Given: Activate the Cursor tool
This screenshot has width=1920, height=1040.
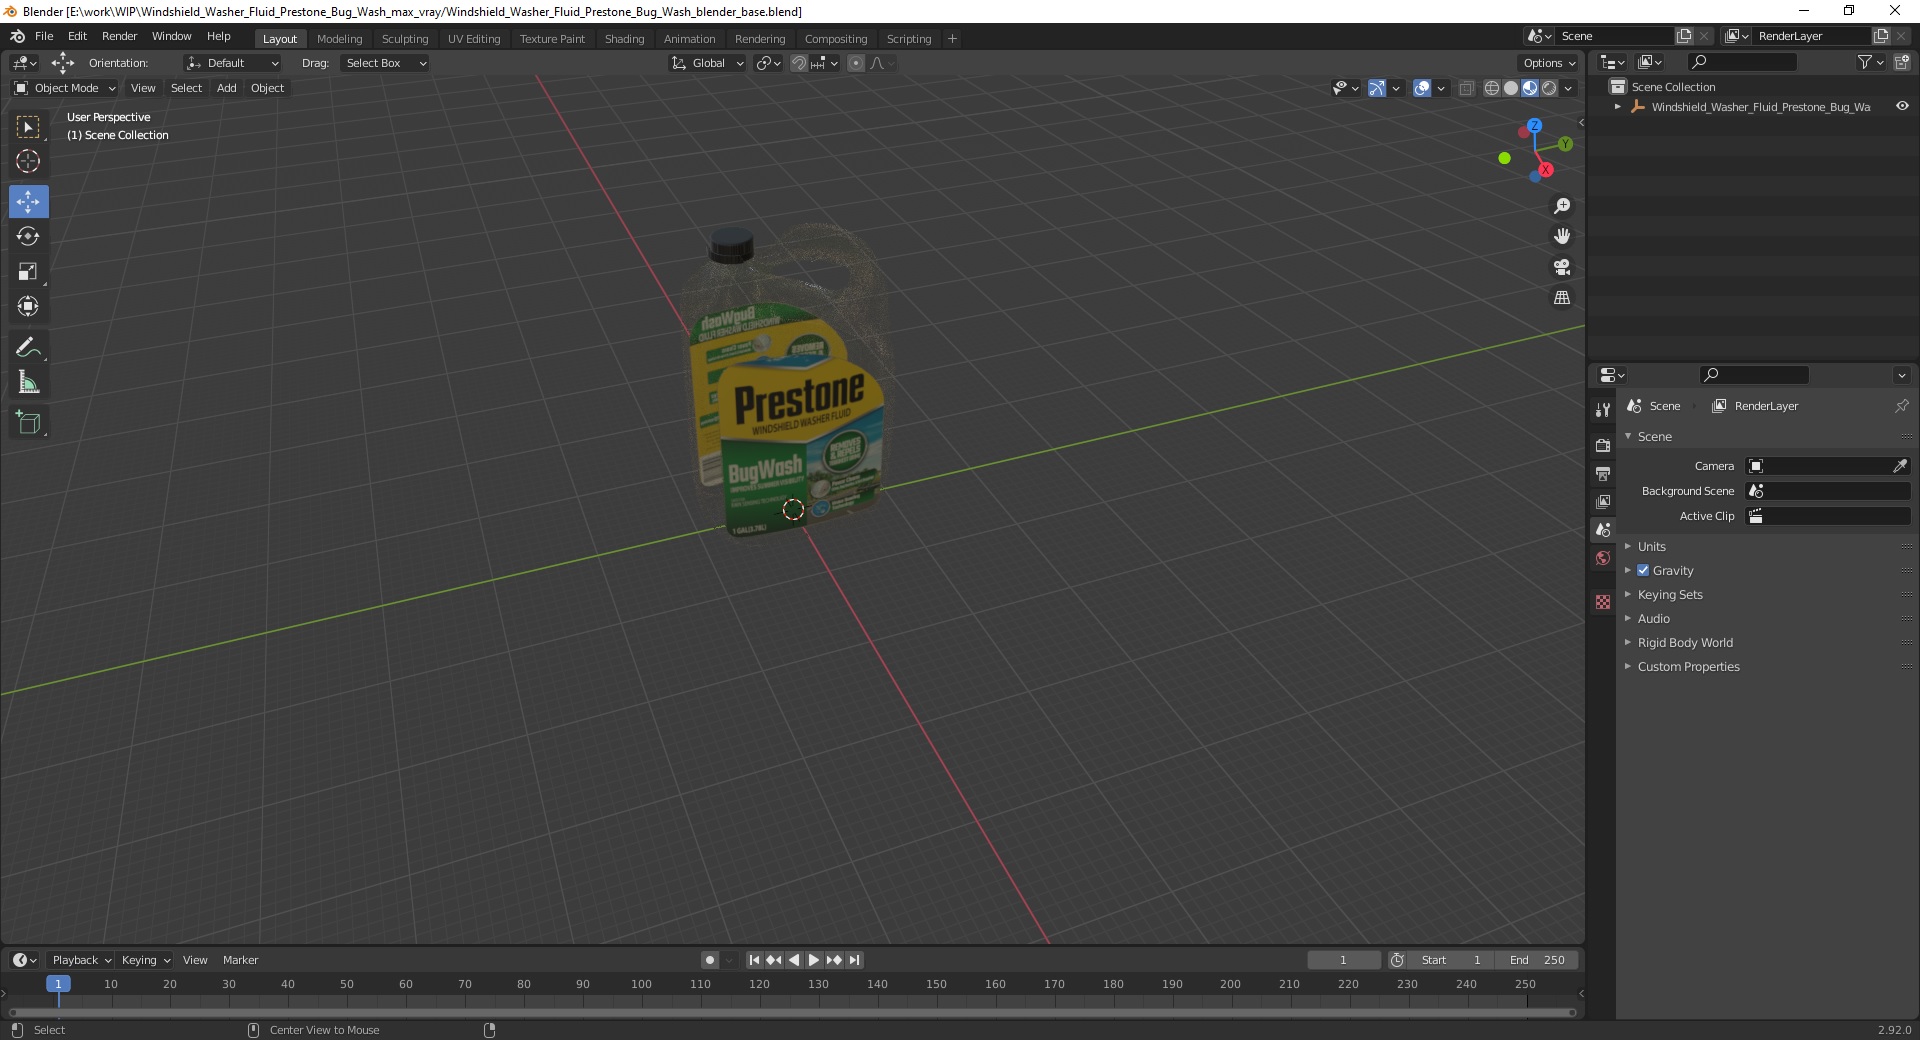Looking at the screenshot, I should [28, 161].
